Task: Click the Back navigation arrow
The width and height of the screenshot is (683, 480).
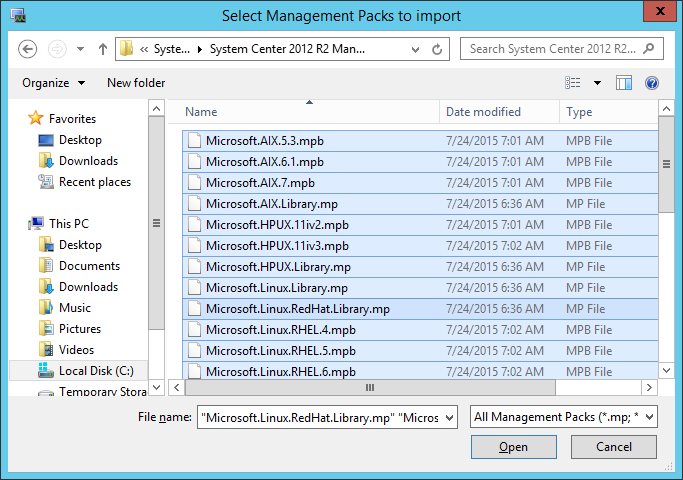Action: [x=27, y=49]
